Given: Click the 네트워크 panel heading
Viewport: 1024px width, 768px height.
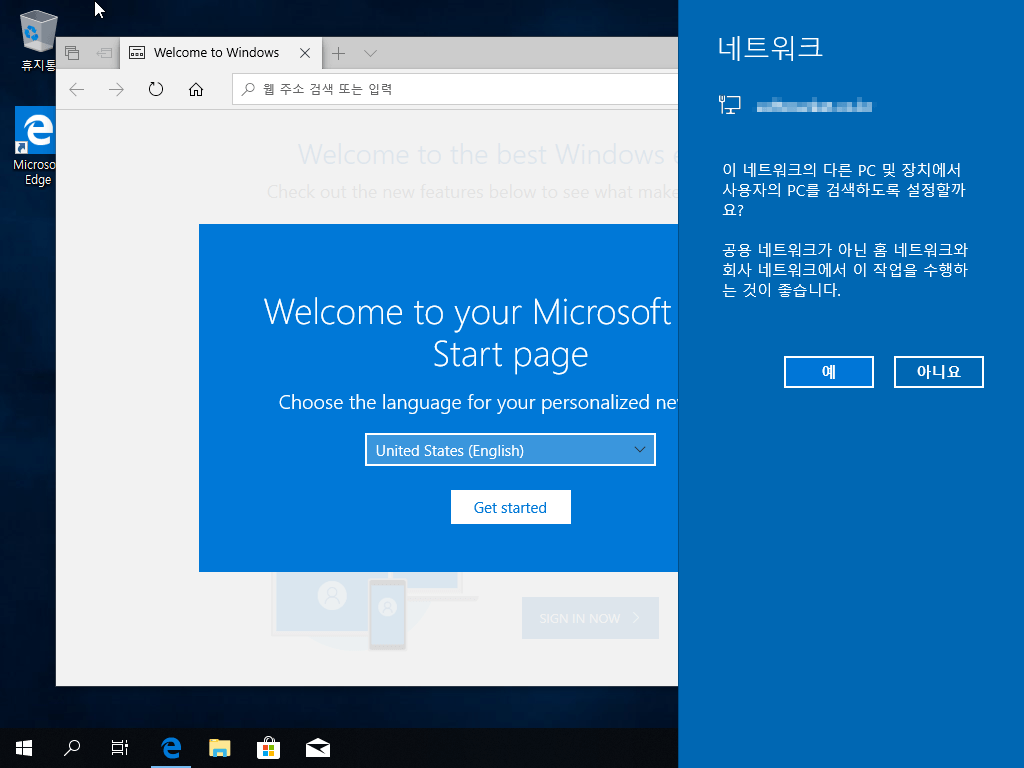Looking at the screenshot, I should click(x=770, y=47).
